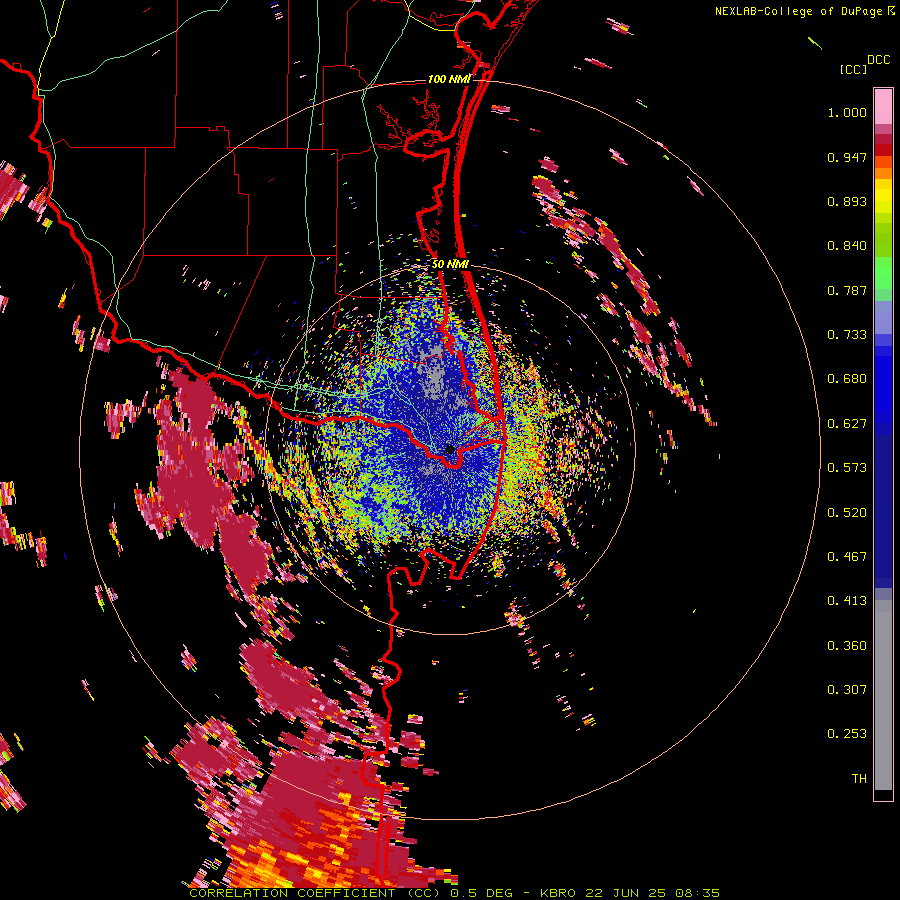Viewport: 900px width, 900px height.
Task: Click the black KBRO radar site dot
Action: click(x=450, y=449)
